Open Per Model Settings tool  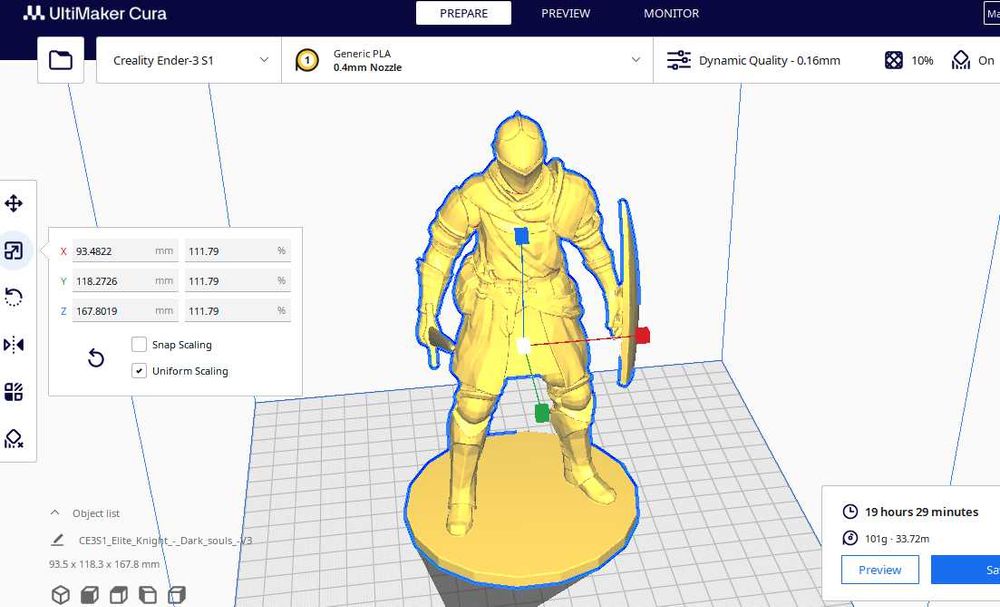[x=13, y=391]
